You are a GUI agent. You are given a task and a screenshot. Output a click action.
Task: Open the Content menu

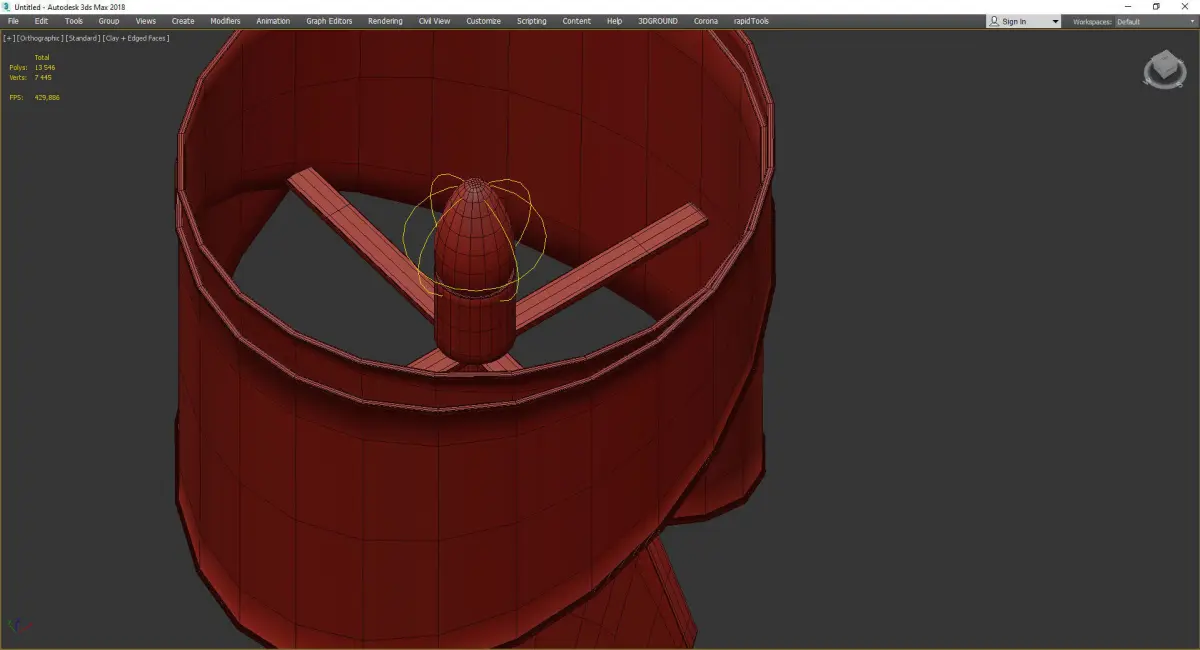click(x=576, y=21)
